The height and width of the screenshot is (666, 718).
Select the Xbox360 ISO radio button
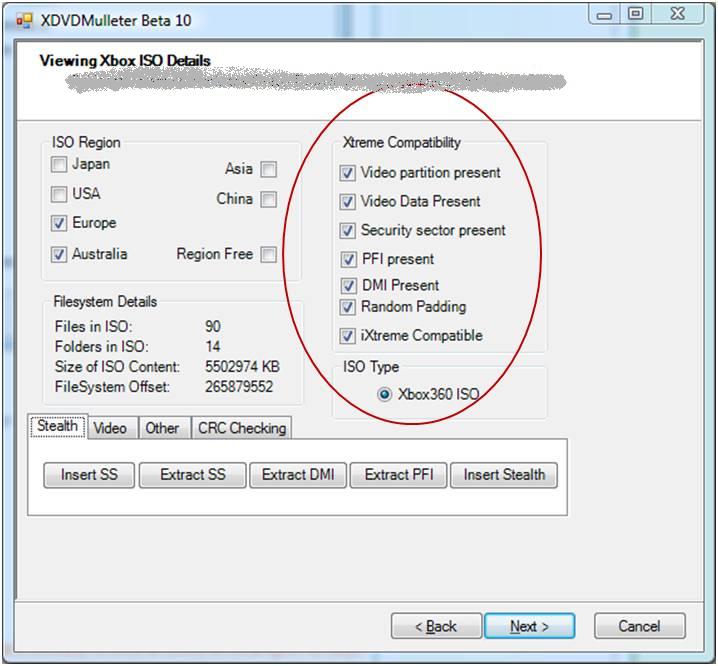[x=385, y=394]
